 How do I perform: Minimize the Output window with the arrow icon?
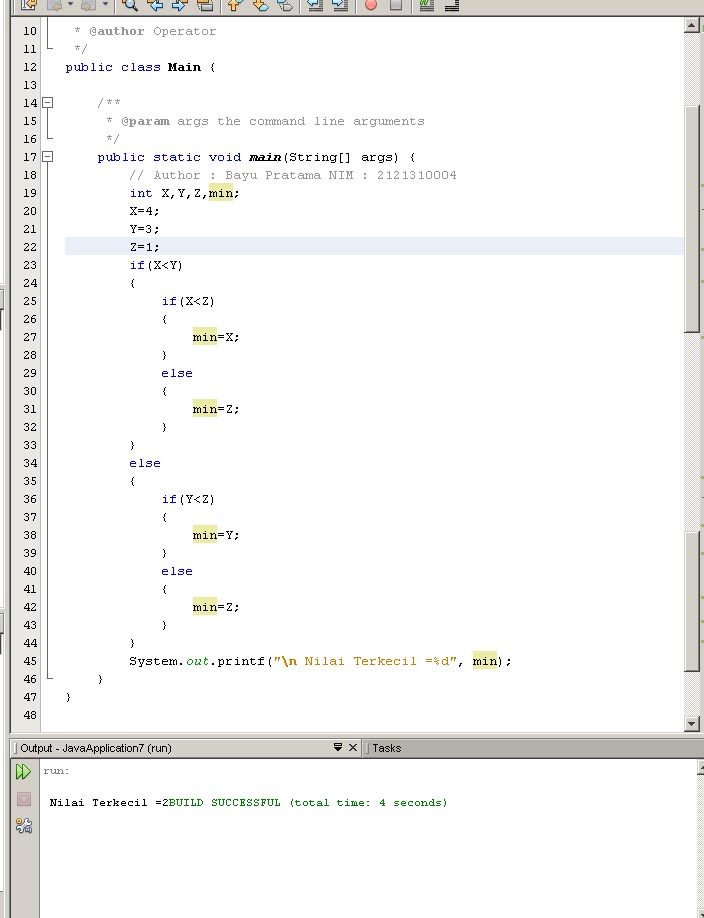coord(338,747)
